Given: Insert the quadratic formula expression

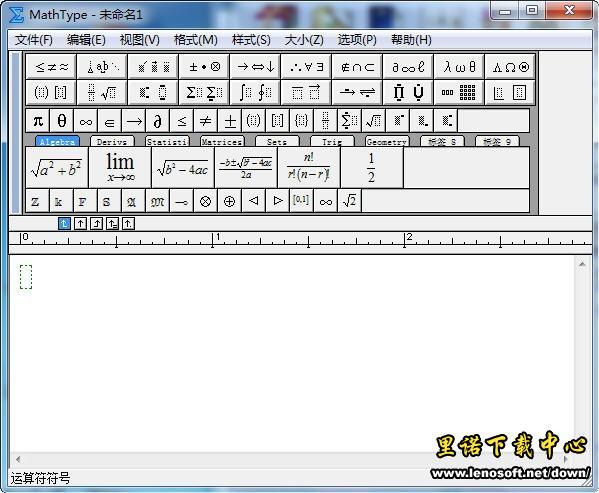Looking at the screenshot, I should tap(246, 168).
